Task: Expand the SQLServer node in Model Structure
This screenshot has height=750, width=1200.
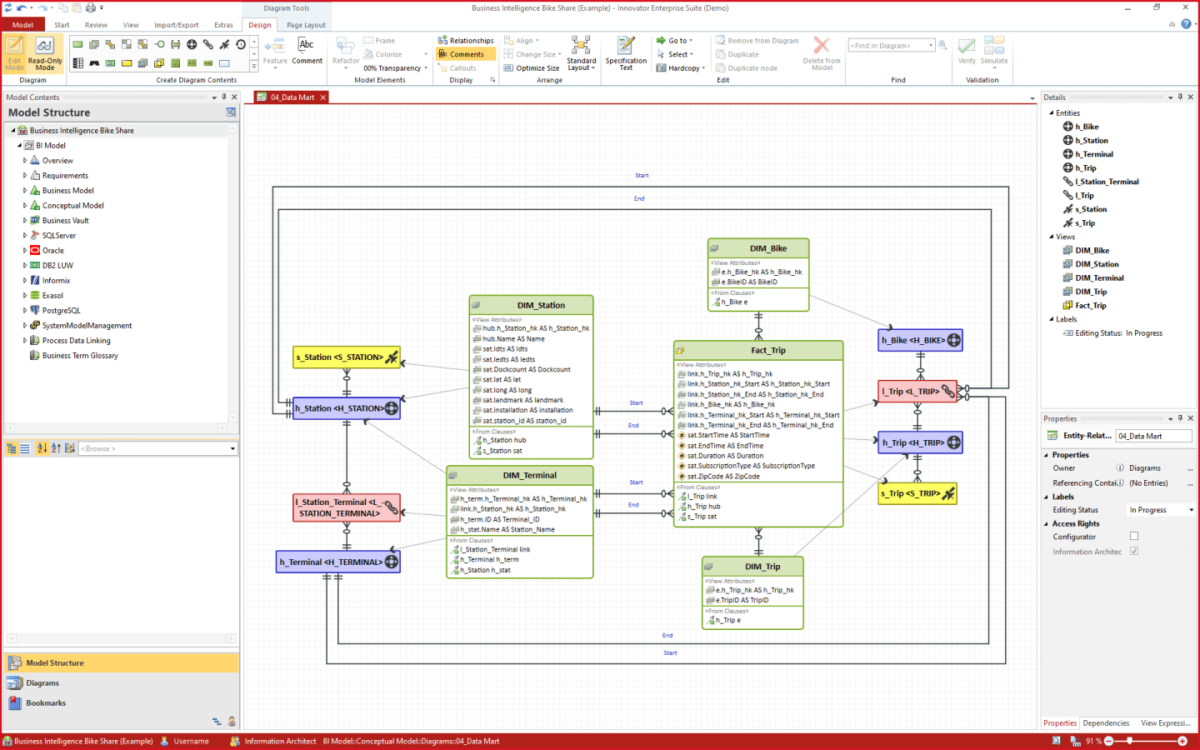Action: pyautogui.click(x=23, y=235)
